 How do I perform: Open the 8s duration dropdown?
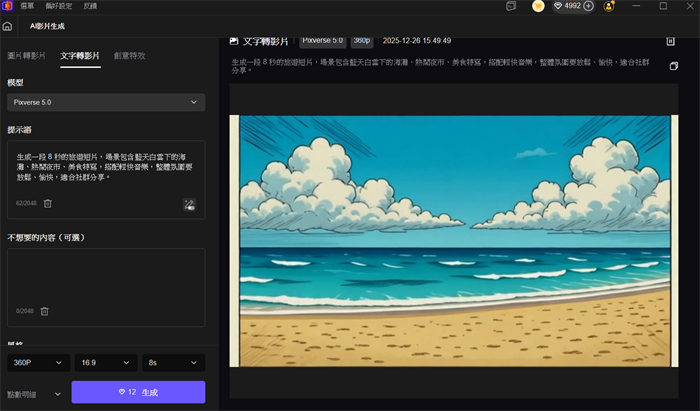174,363
